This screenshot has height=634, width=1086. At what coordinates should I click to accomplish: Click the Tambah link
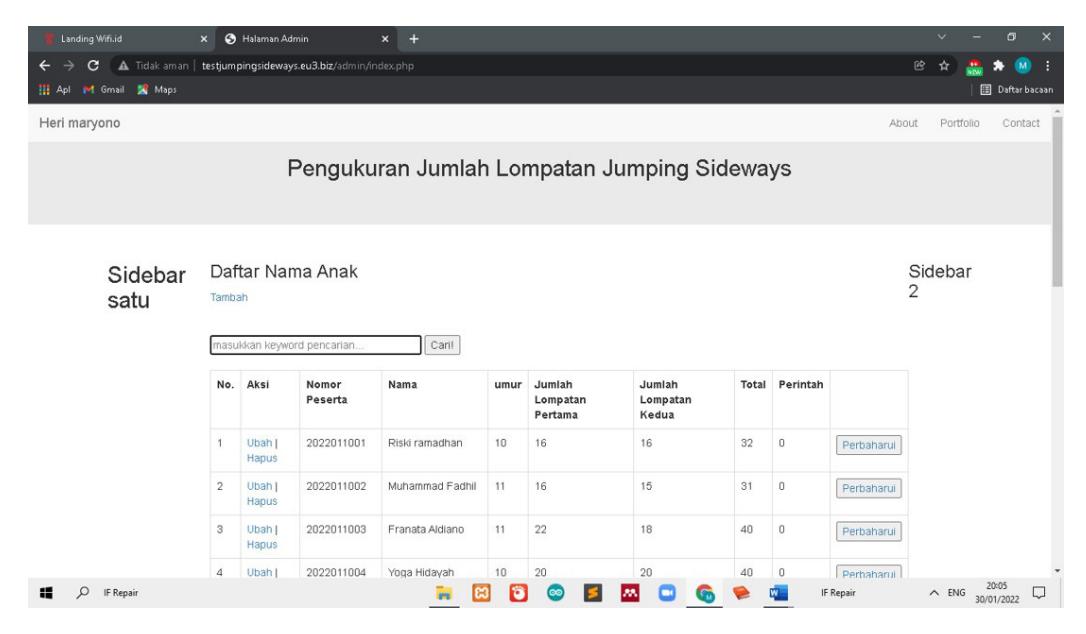(x=229, y=297)
